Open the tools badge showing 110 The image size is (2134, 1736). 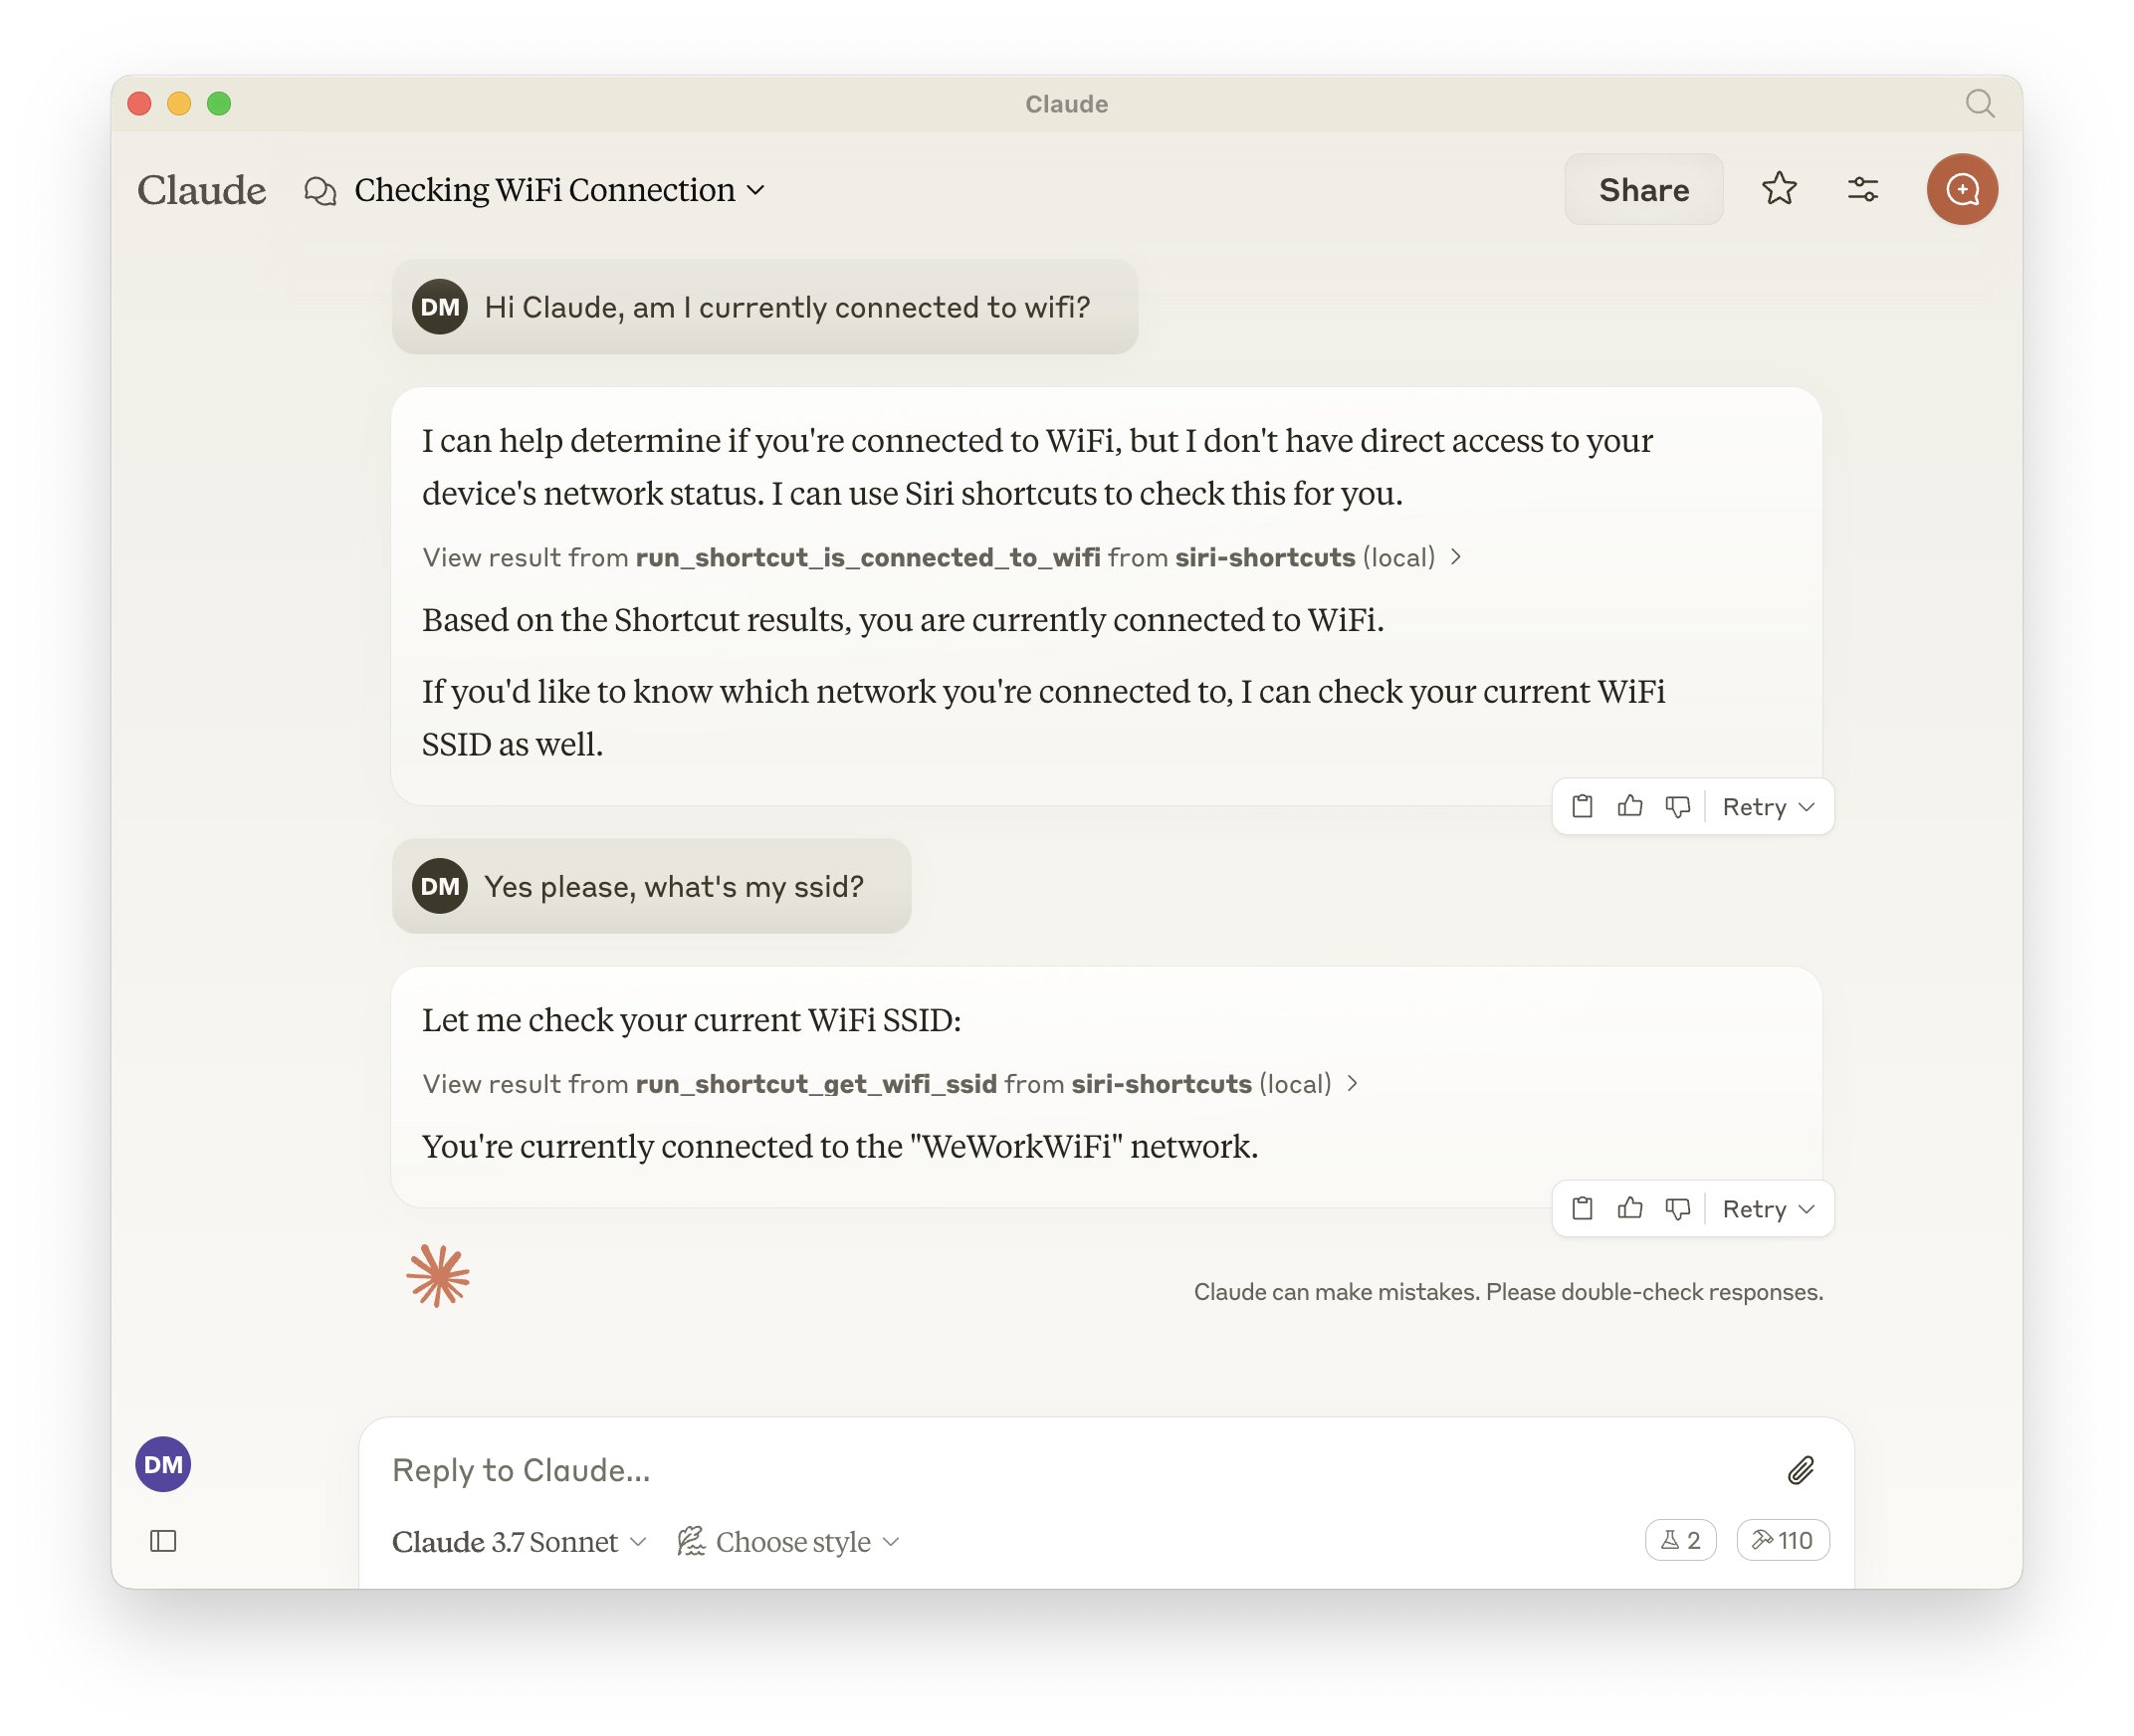(x=1782, y=1540)
